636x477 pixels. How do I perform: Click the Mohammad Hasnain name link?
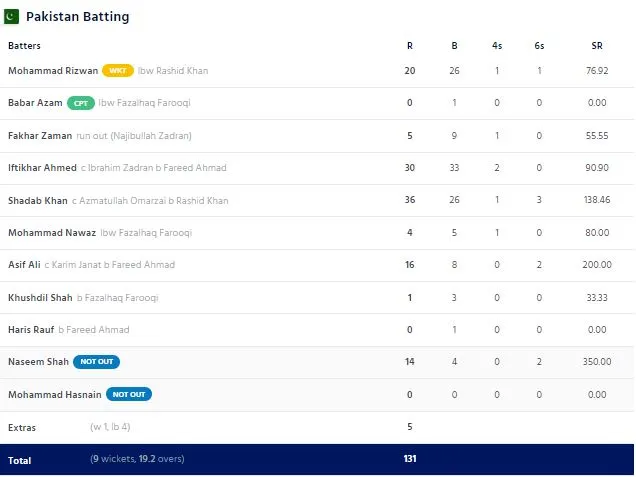coord(54,394)
